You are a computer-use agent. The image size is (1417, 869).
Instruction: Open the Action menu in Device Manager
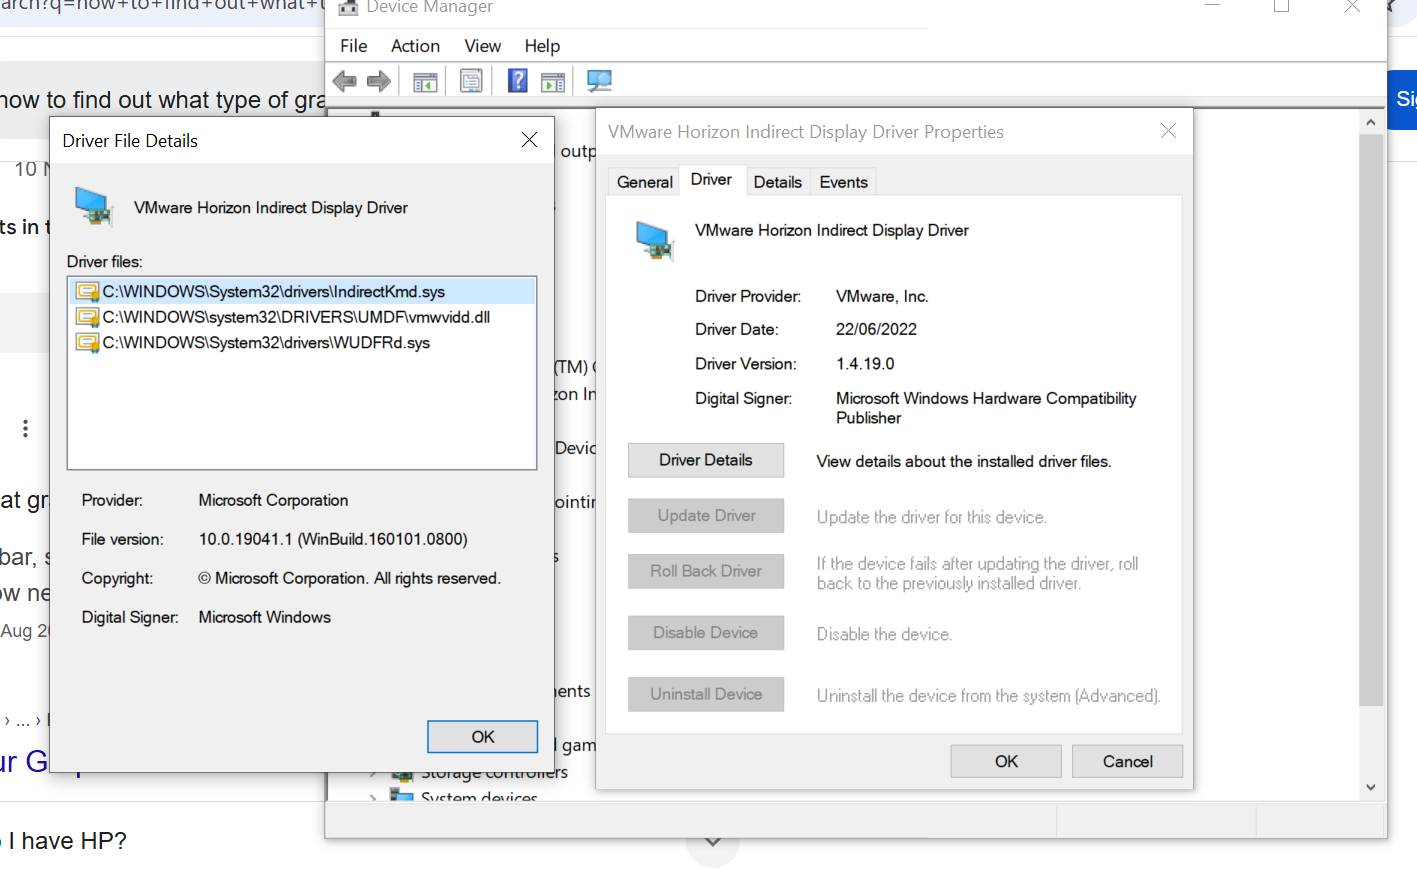pos(415,46)
